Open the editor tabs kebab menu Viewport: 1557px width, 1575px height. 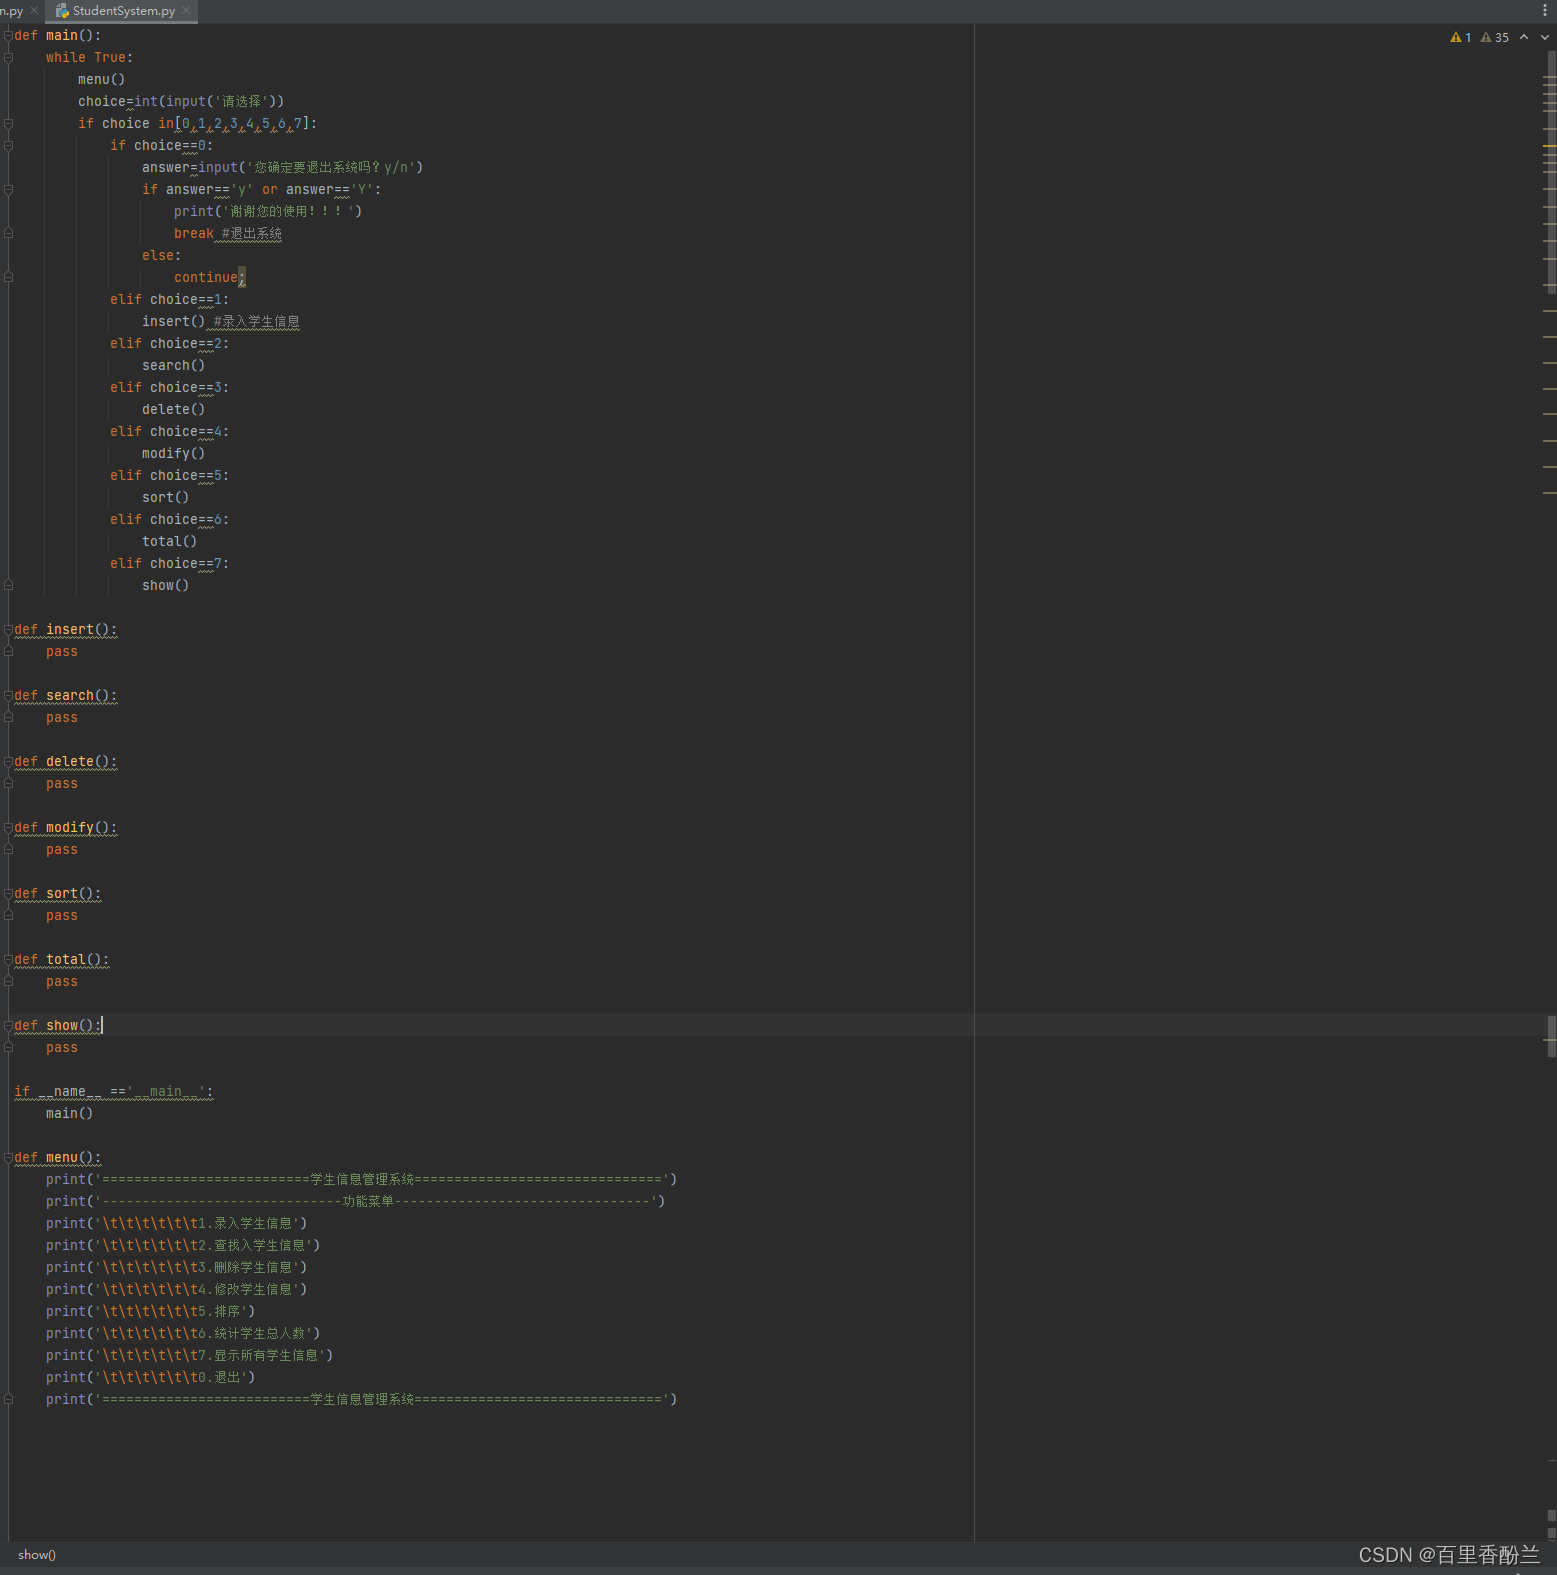1545,10
